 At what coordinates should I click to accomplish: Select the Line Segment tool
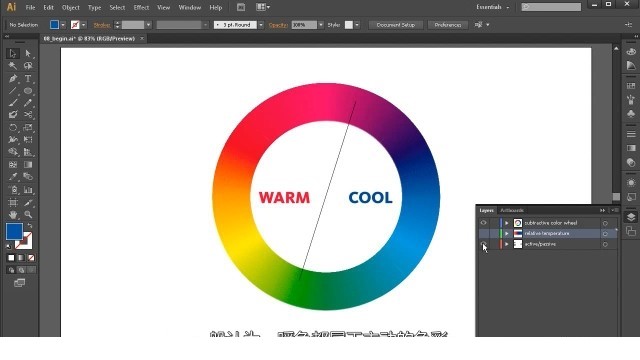(x=13, y=91)
